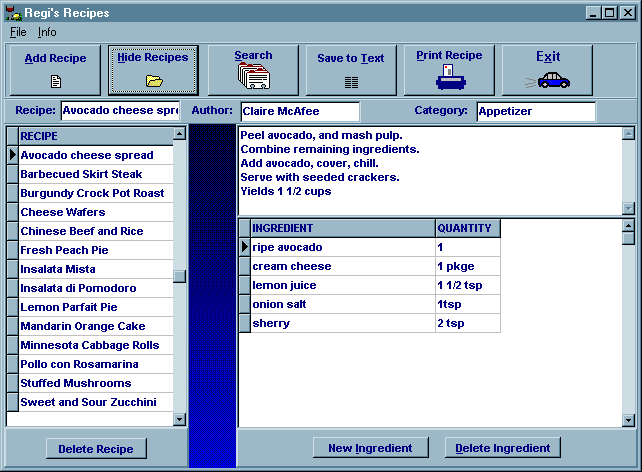
Task: Select the Avocado cheese spread recipe row
Action: [96, 156]
